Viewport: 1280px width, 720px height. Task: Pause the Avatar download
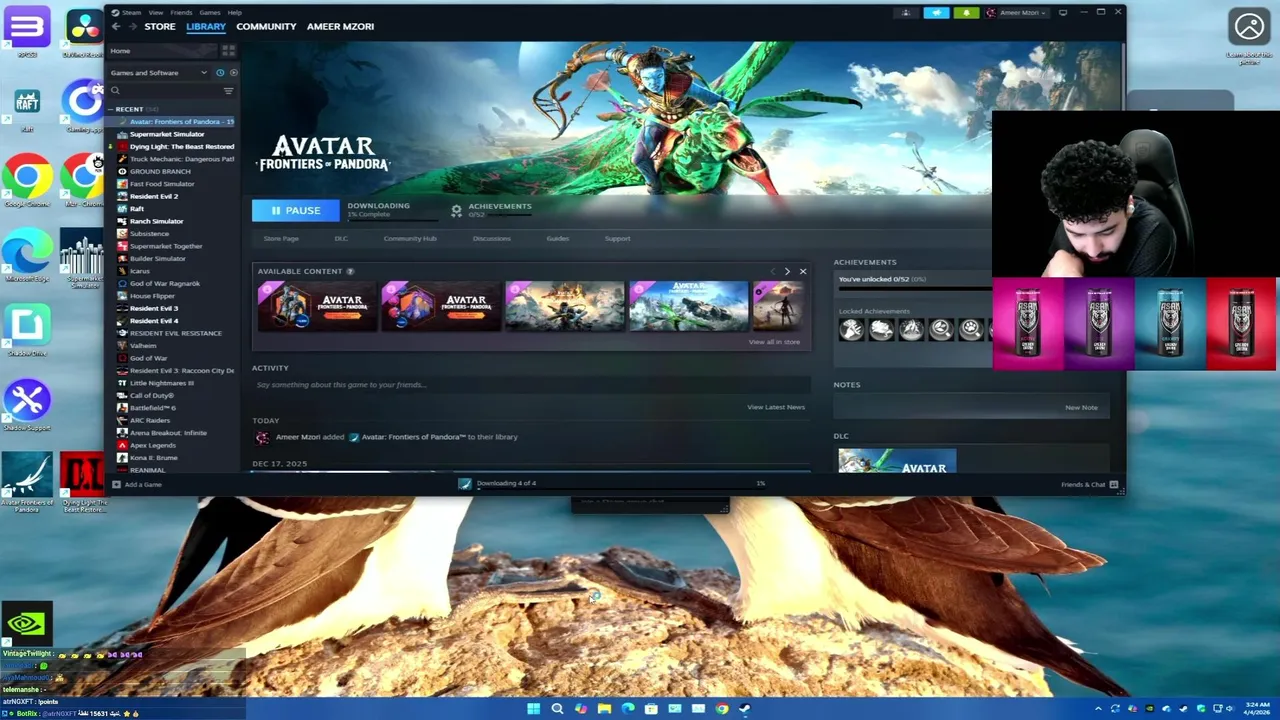pyautogui.click(x=296, y=211)
